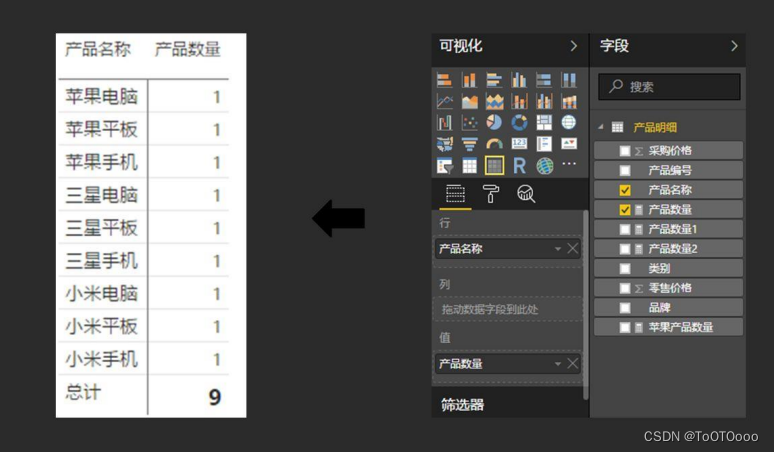The width and height of the screenshot is (774, 452).
Task: Select the scatter chart visual
Action: point(469,122)
